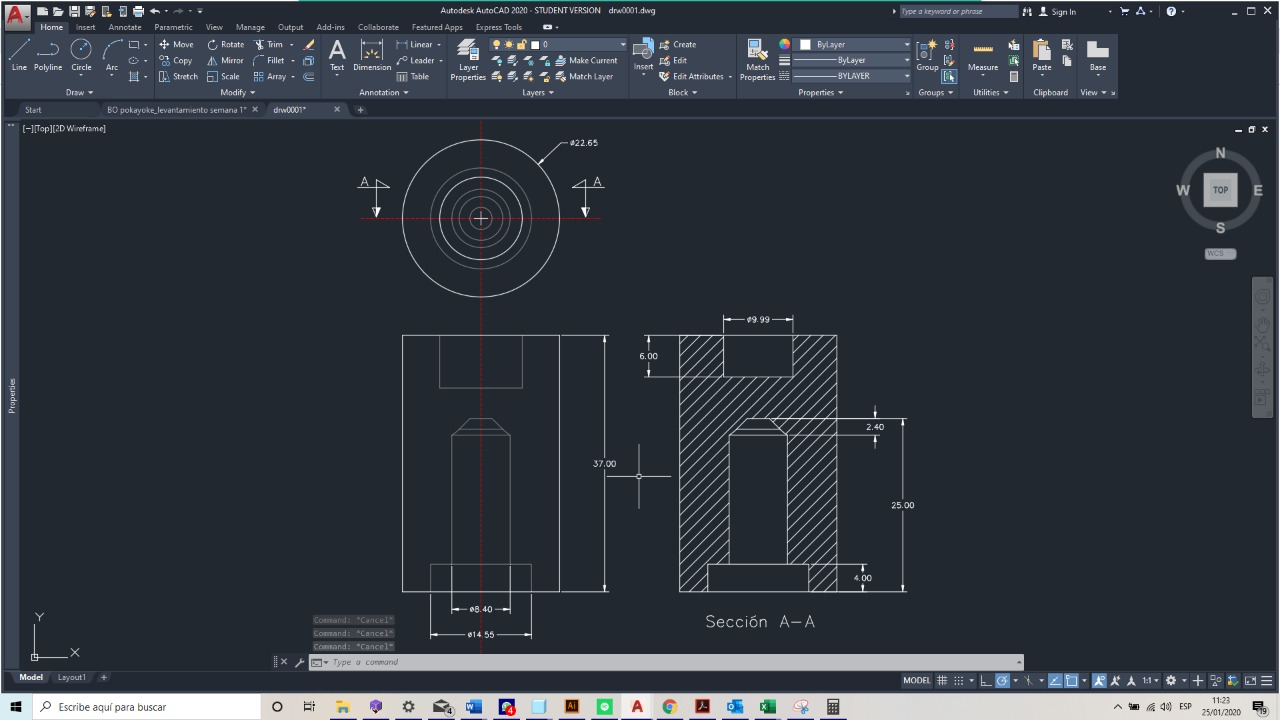Click the Move tool in Modify panel

176,44
